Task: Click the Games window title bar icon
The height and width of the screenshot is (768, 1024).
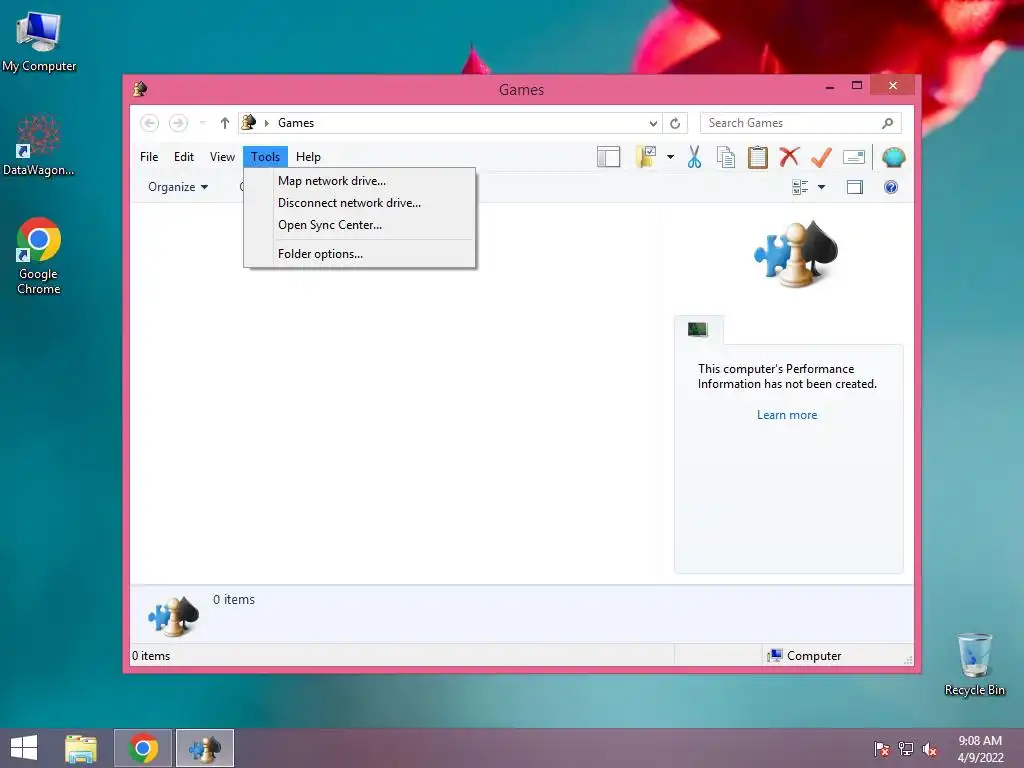Action: click(x=140, y=89)
